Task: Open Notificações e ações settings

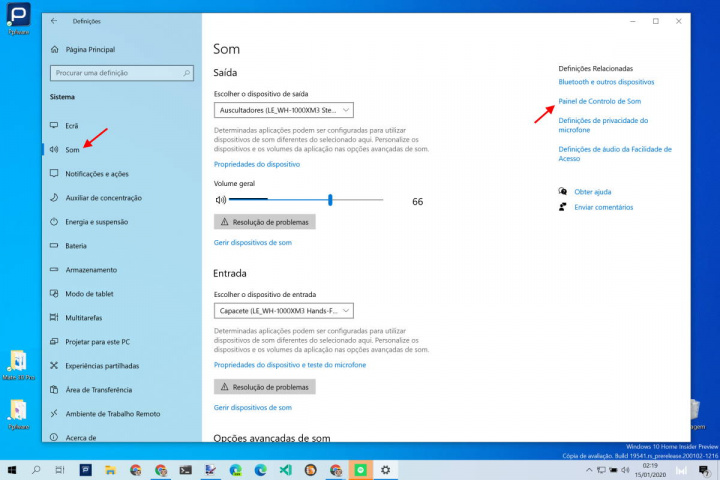Action: [x=96, y=174]
